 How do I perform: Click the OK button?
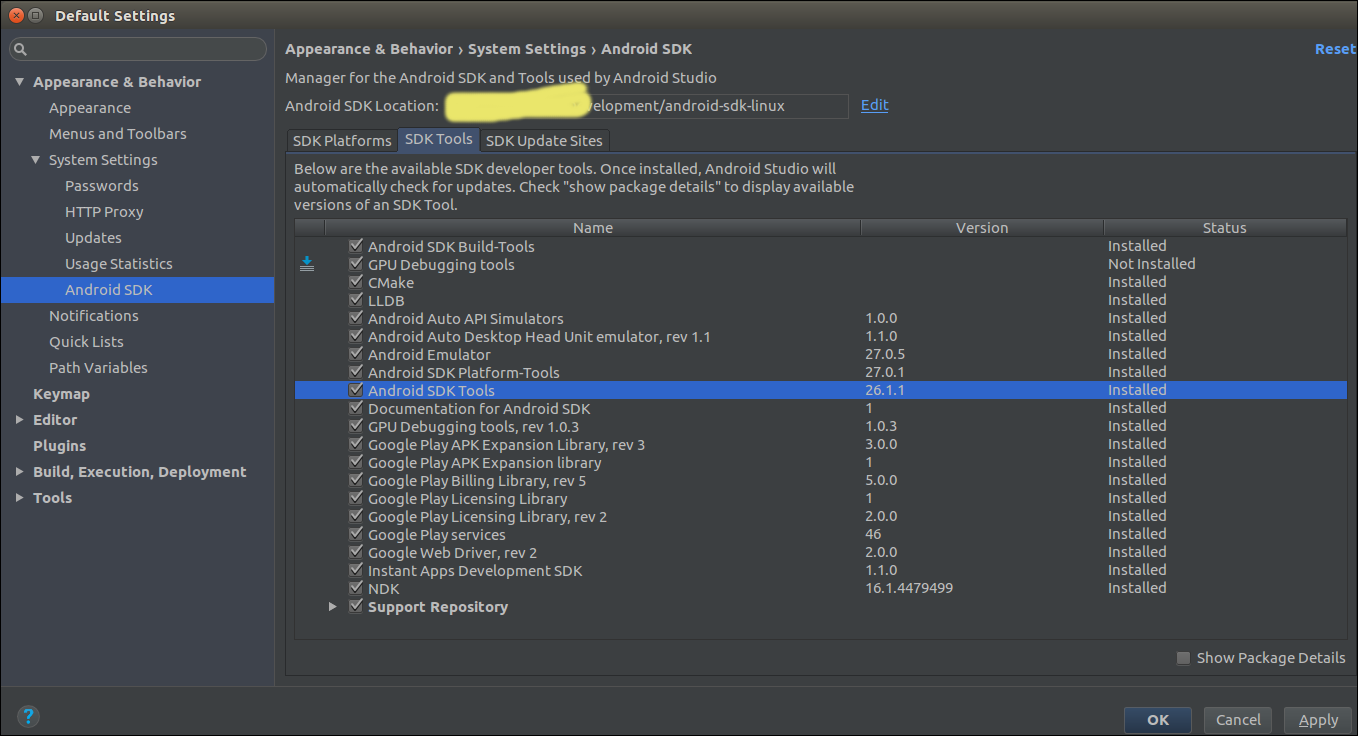click(x=1158, y=720)
